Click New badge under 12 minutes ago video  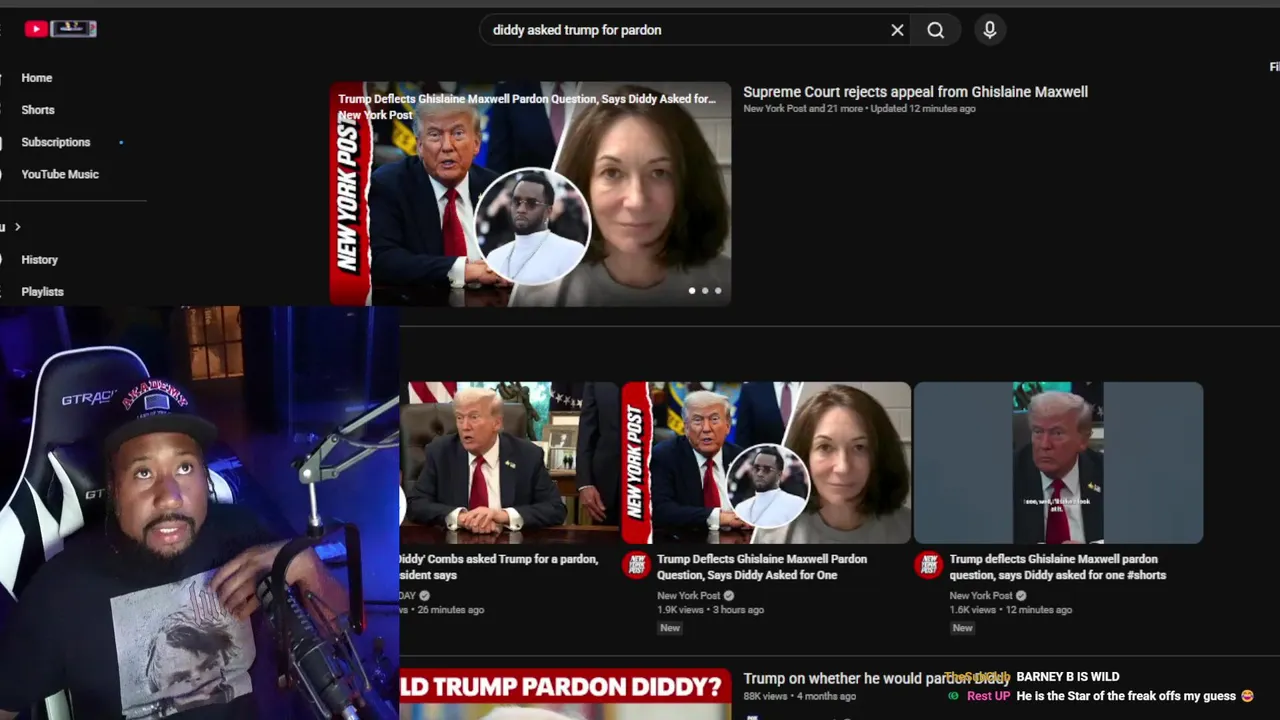coord(962,628)
